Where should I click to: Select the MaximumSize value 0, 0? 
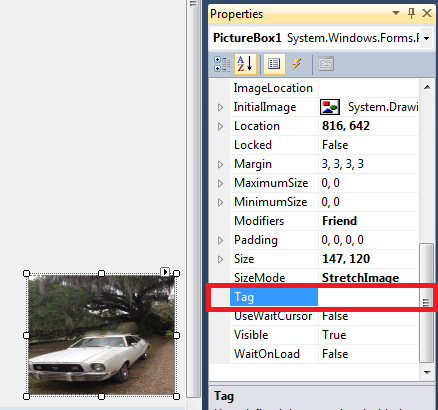point(330,183)
